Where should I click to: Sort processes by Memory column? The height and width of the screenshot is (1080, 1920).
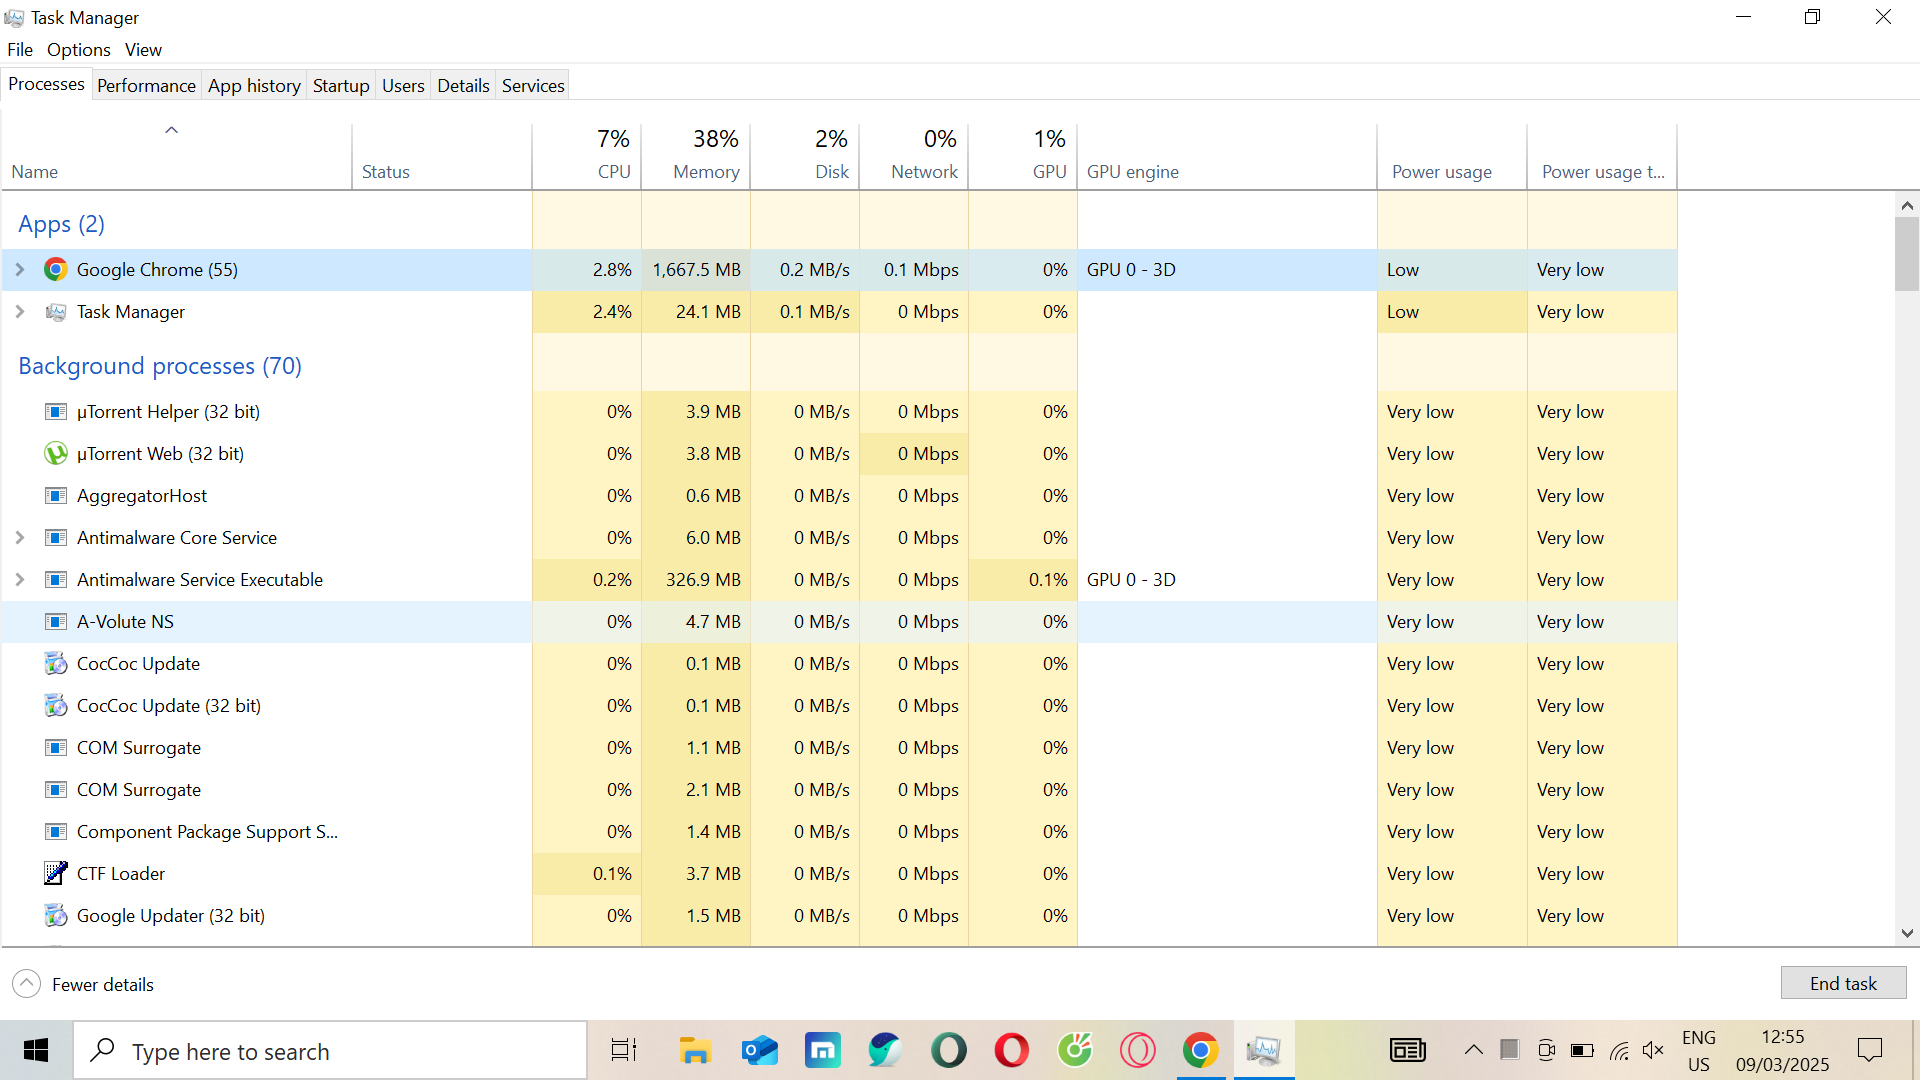click(x=696, y=157)
